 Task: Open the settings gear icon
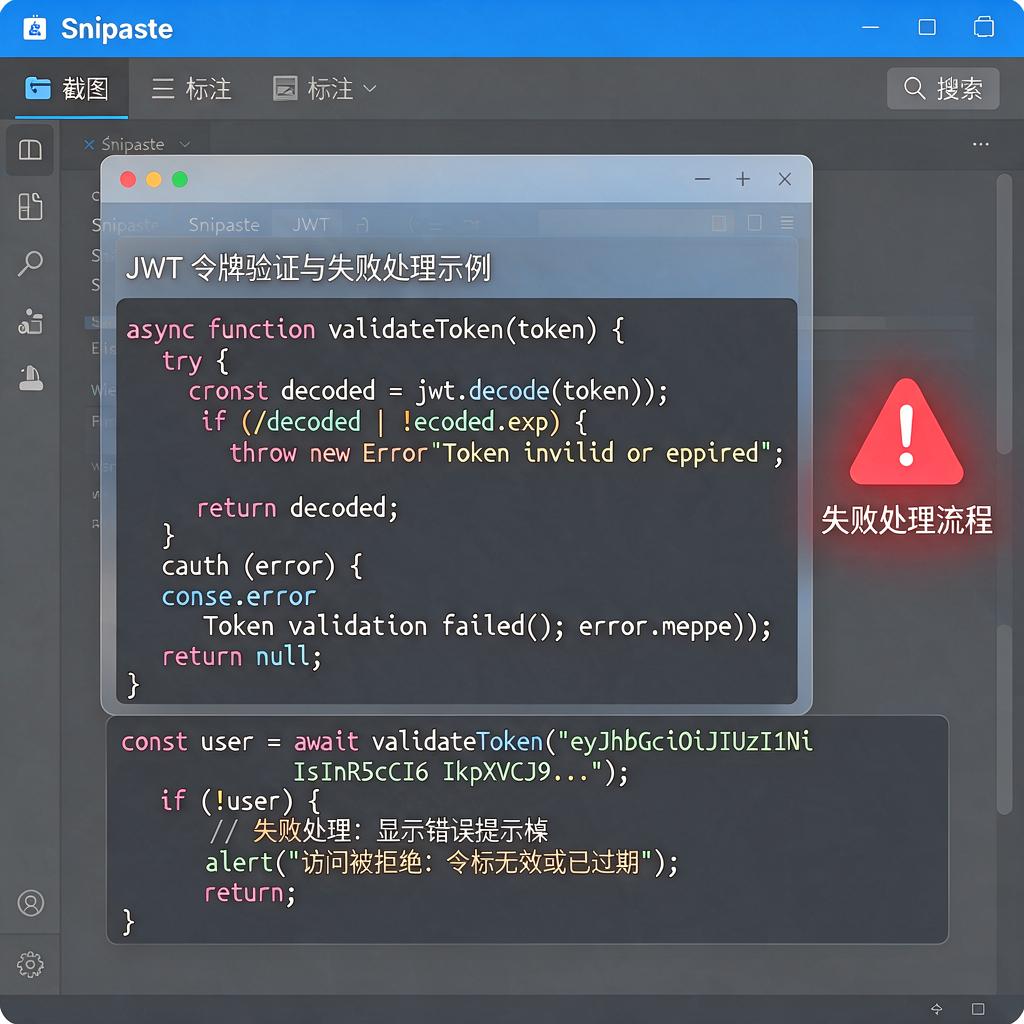point(30,964)
